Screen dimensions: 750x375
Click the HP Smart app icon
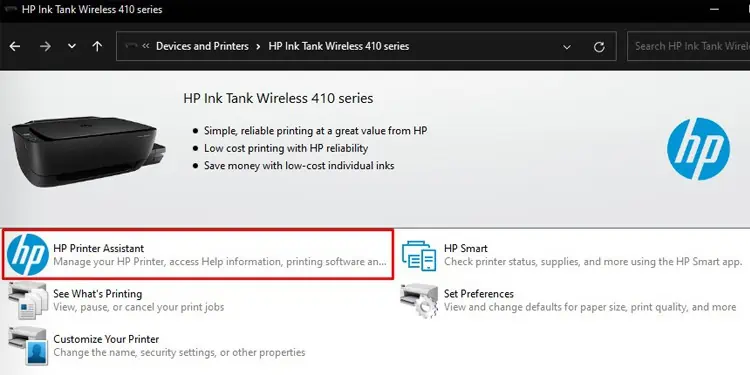[419, 255]
